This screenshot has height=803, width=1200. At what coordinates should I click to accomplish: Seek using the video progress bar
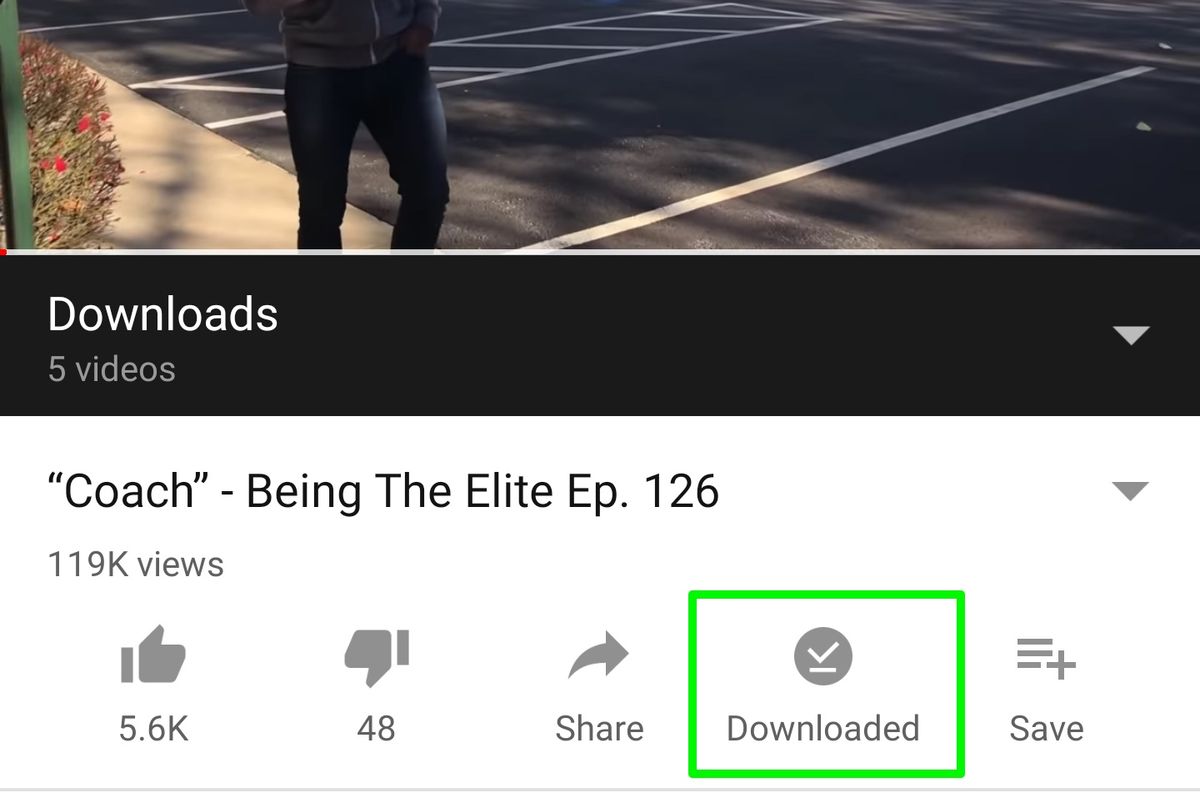600,252
